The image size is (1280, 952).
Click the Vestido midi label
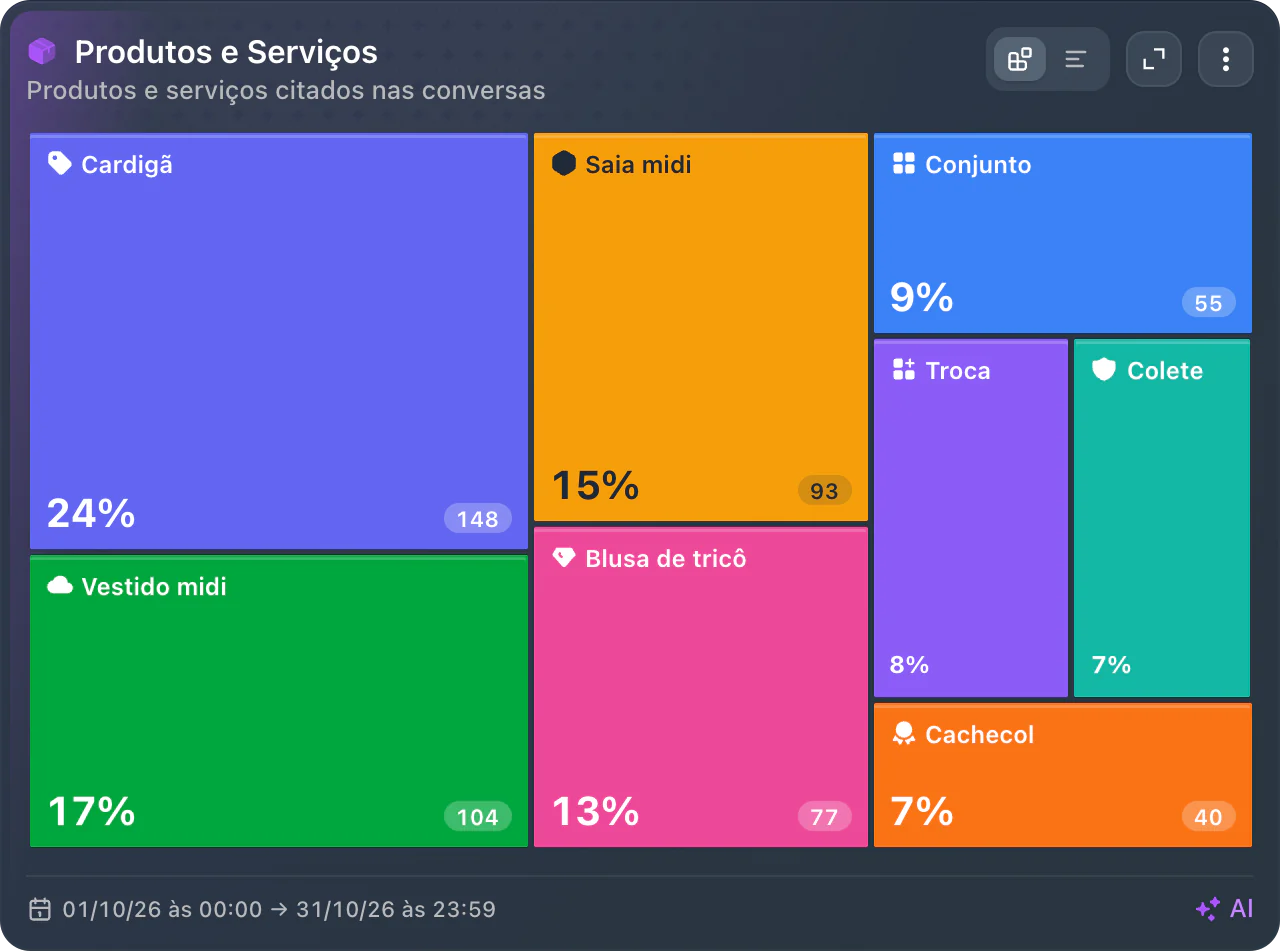[154, 586]
